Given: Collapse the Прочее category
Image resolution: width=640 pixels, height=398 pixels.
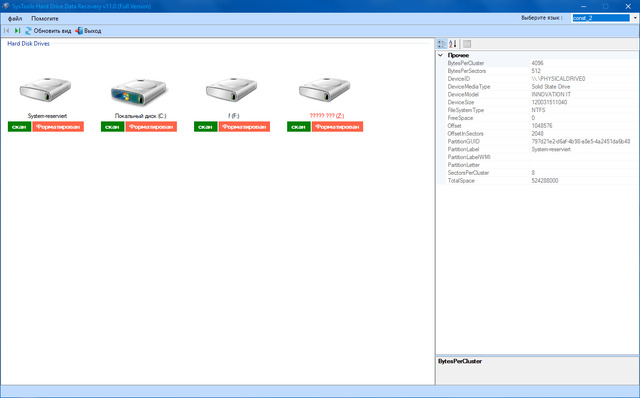Looking at the screenshot, I should [440, 55].
